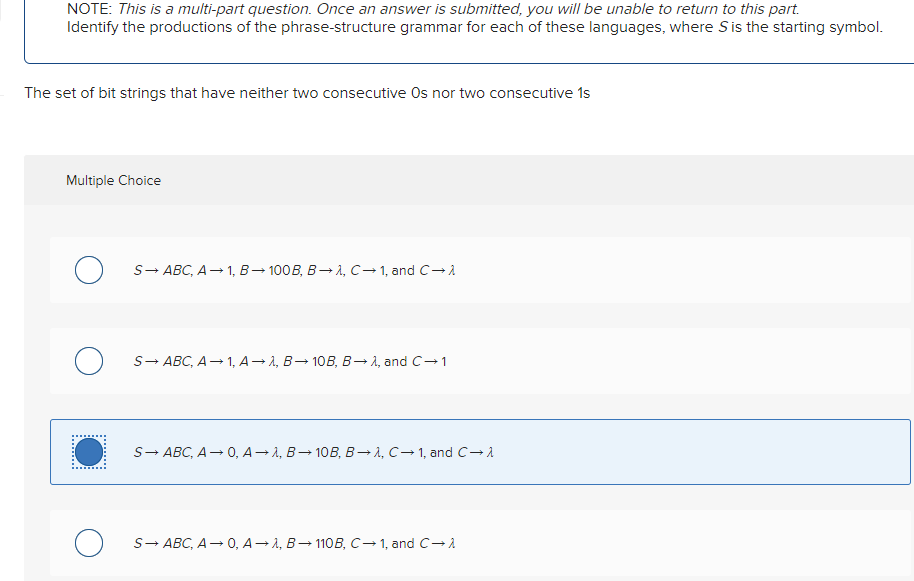Click the answer row with B→10B and C→1
This screenshot has width=914, height=581.
pos(290,361)
